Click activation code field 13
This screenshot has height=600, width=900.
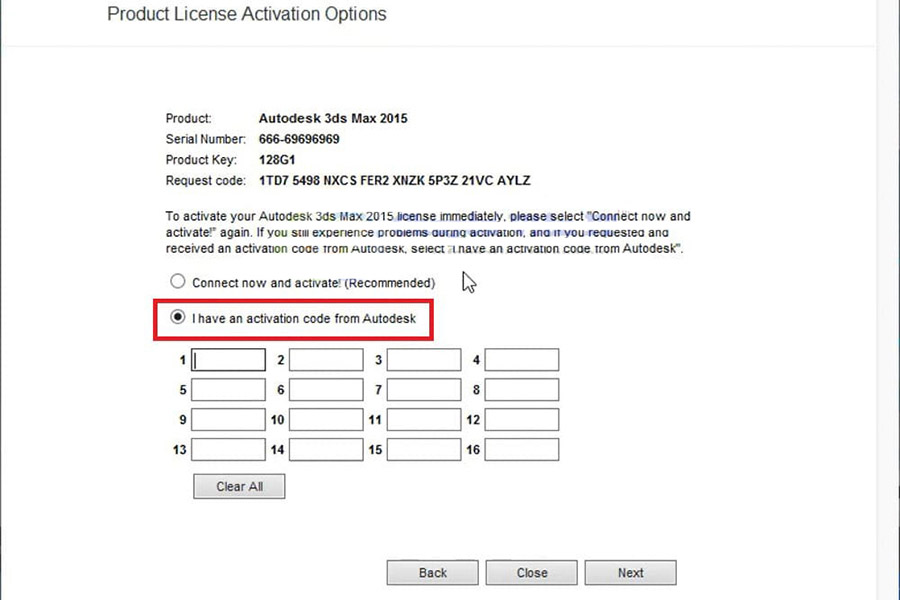pyautogui.click(x=229, y=450)
